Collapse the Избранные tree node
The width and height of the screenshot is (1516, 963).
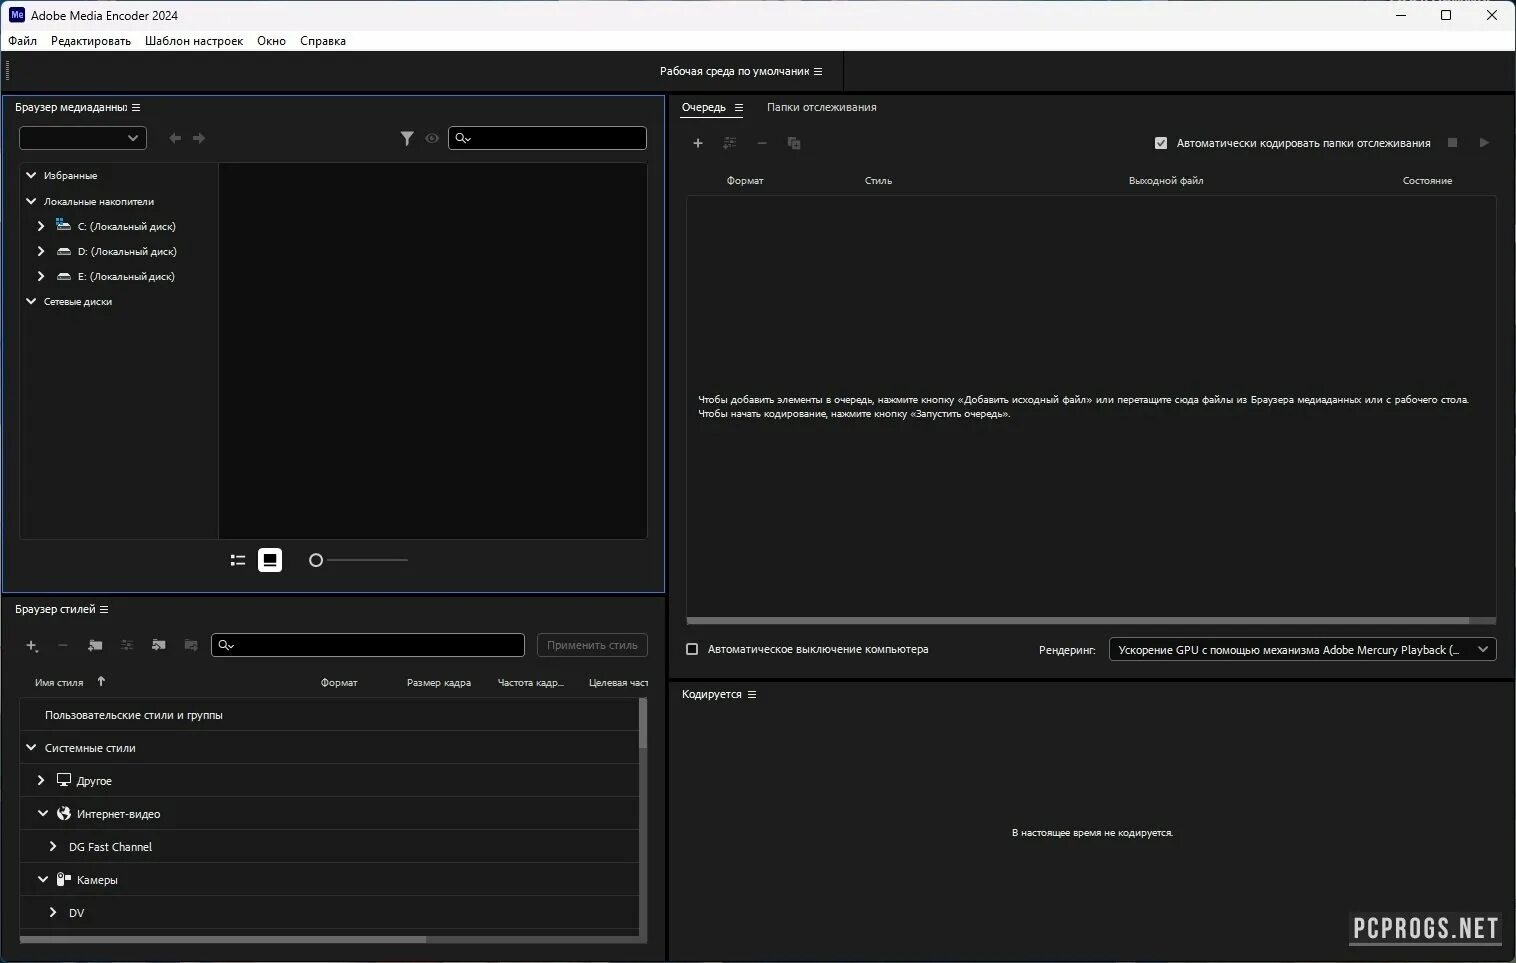click(x=31, y=175)
